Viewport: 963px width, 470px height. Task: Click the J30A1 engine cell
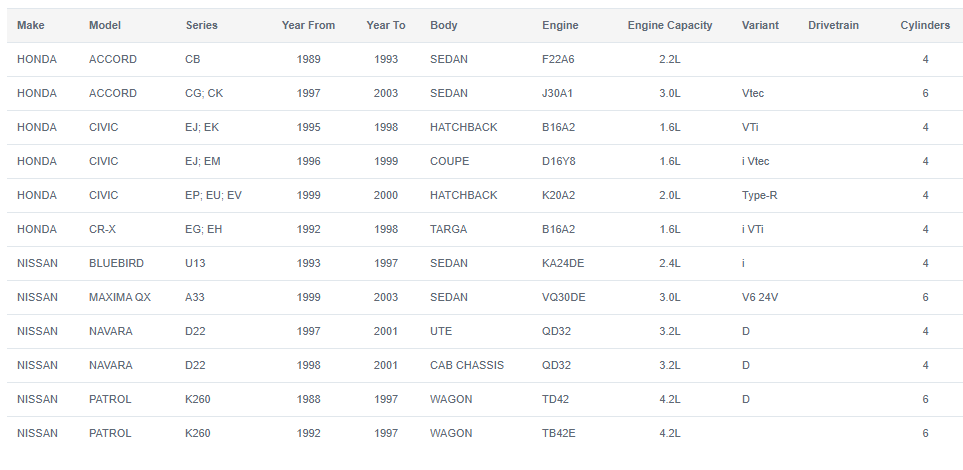pyautogui.click(x=557, y=93)
